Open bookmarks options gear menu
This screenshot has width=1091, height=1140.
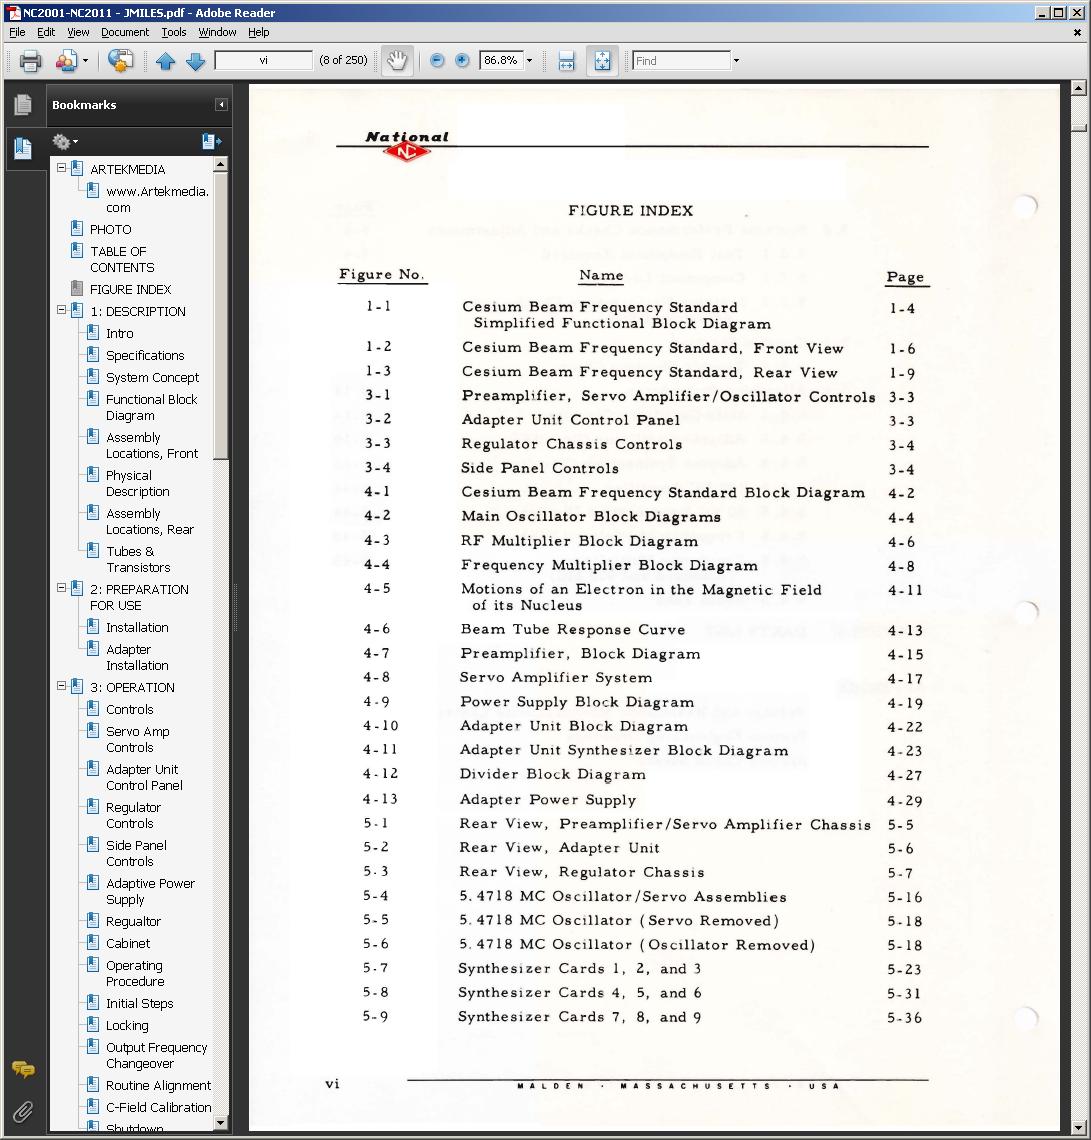(65, 141)
